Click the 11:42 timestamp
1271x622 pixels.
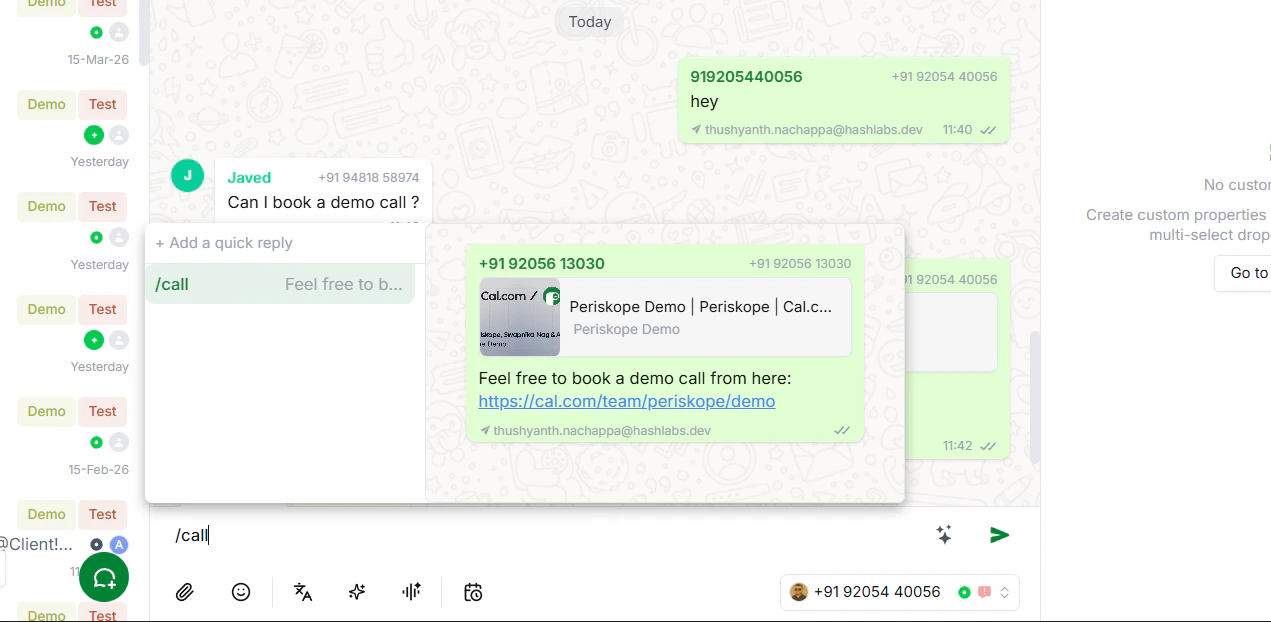click(x=957, y=446)
